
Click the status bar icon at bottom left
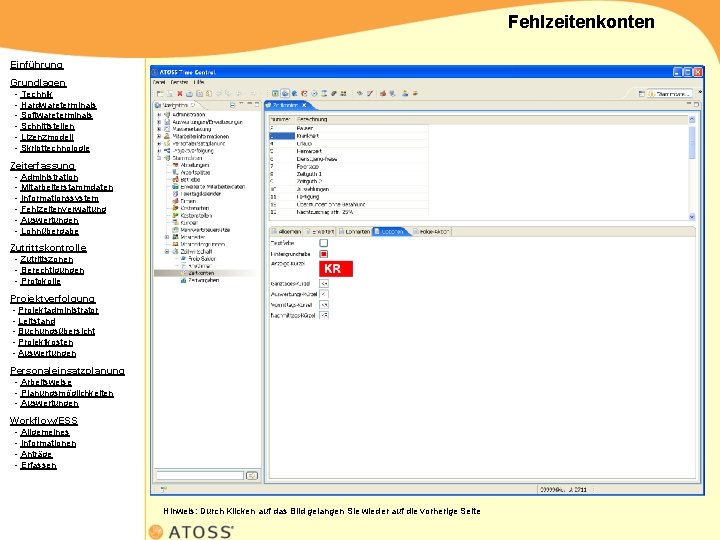pyautogui.click(x=163, y=489)
